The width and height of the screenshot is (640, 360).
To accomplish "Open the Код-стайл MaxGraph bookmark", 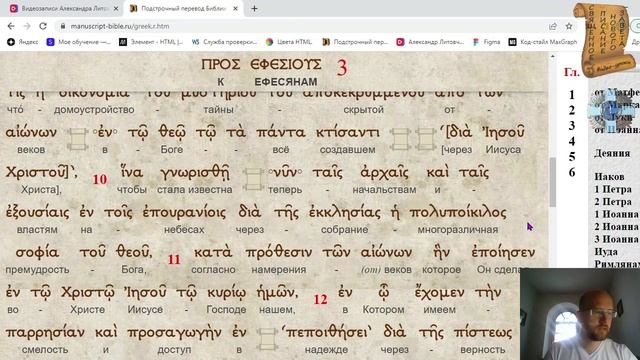I will (x=543, y=42).
